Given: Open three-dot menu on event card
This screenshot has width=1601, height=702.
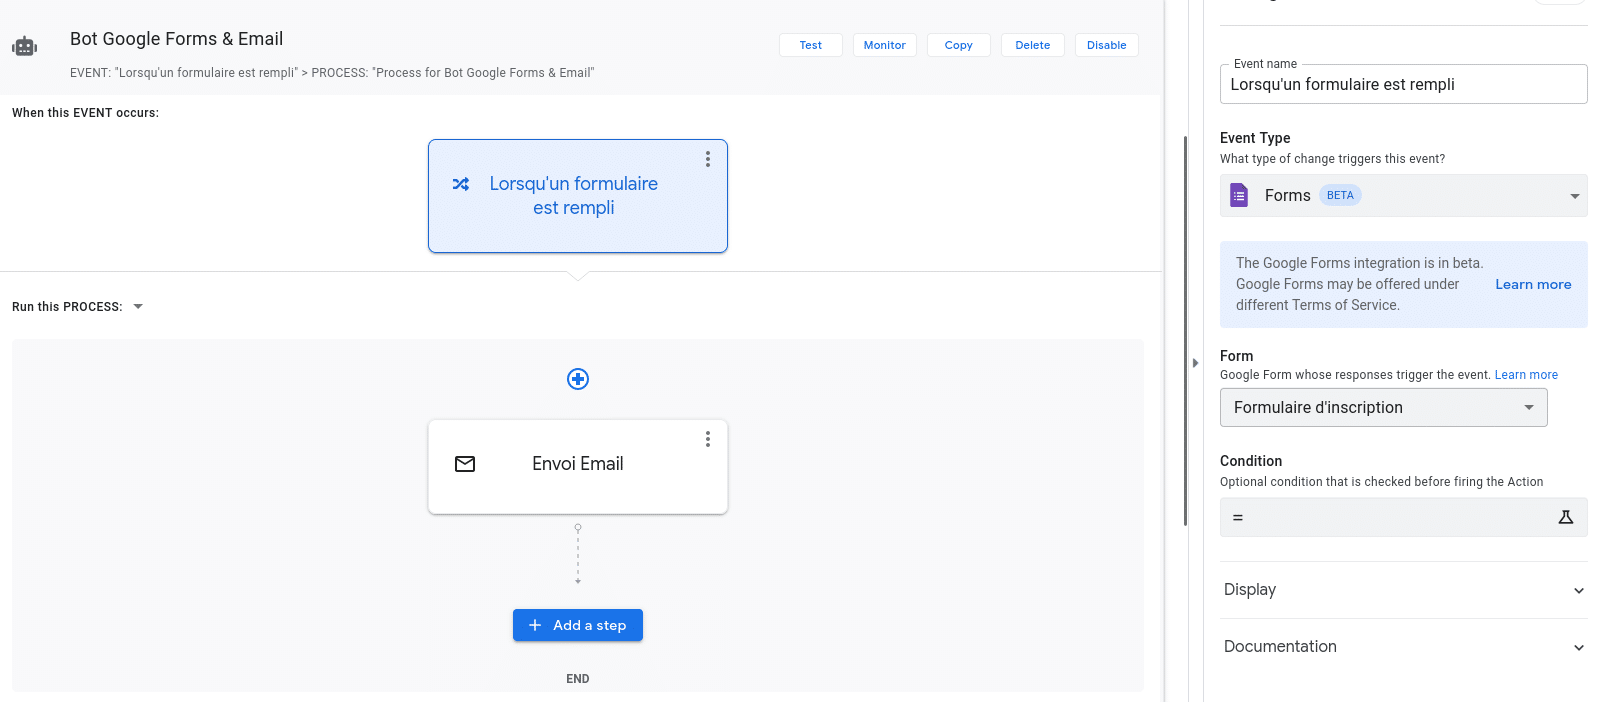Looking at the screenshot, I should pos(708,159).
